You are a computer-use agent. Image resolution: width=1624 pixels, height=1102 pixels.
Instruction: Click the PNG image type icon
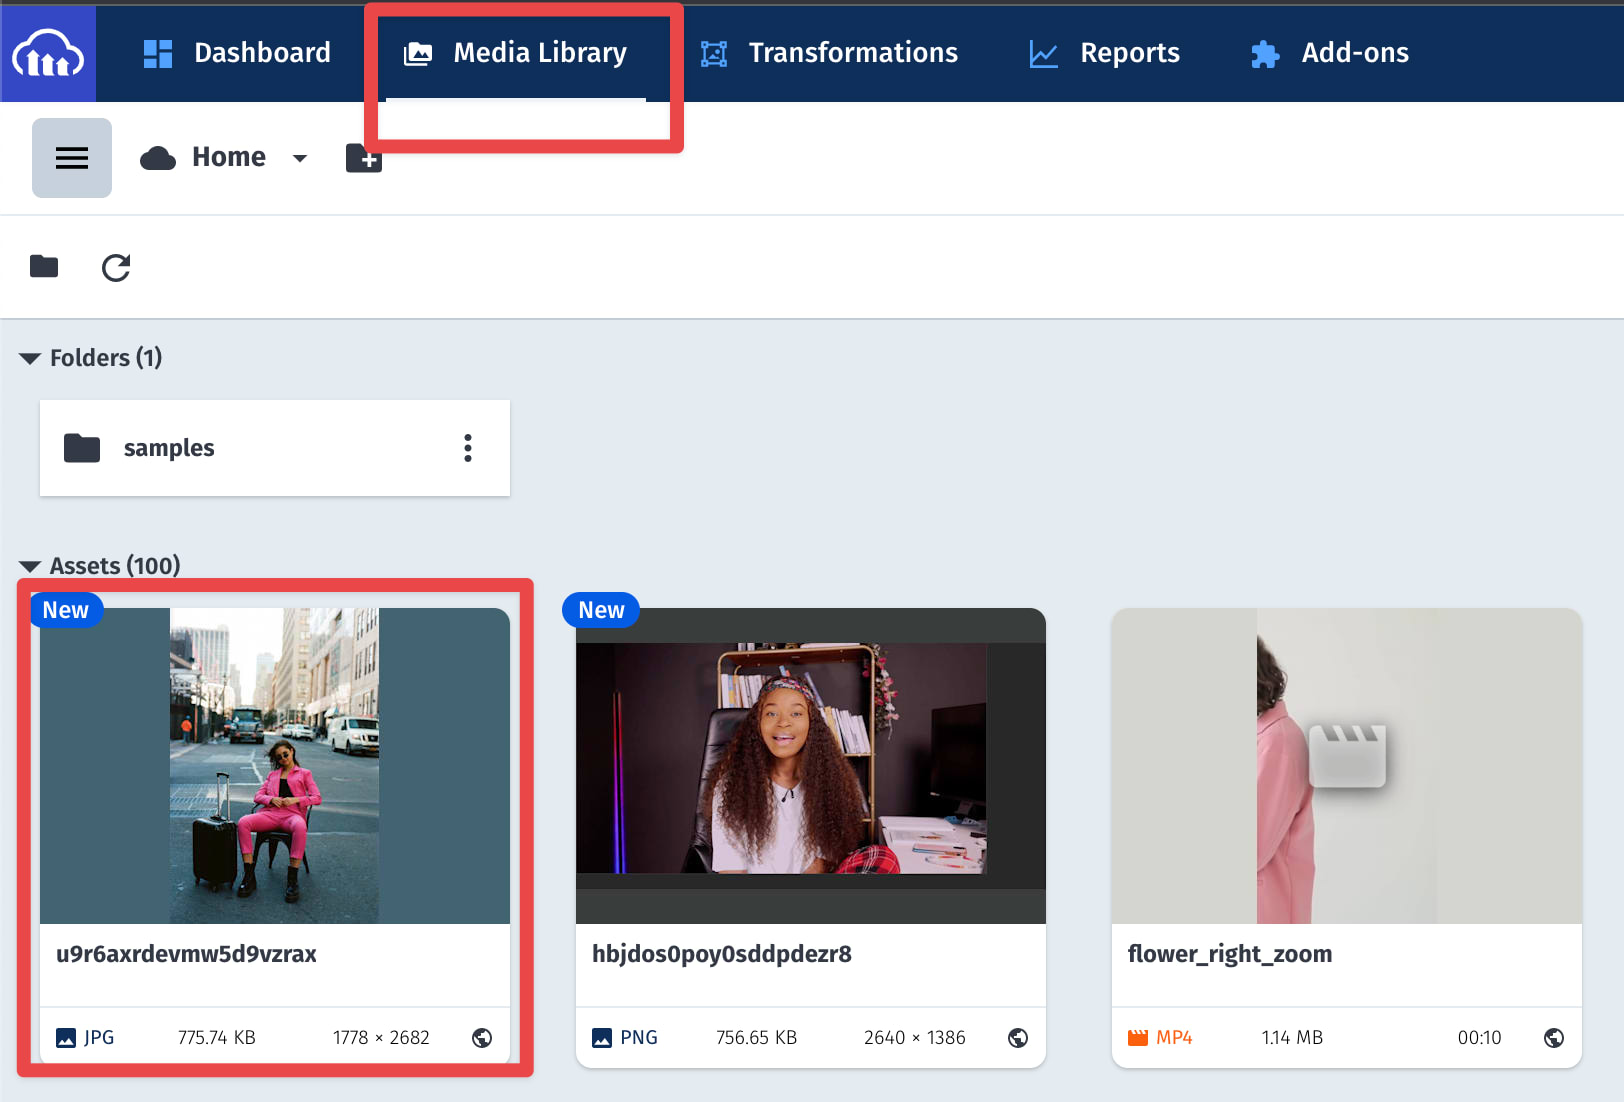pyautogui.click(x=602, y=1038)
